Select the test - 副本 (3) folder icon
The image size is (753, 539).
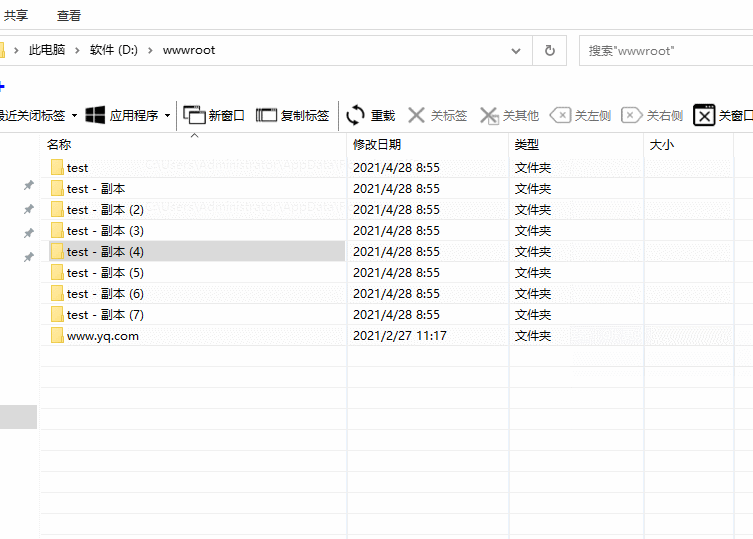click(x=57, y=231)
